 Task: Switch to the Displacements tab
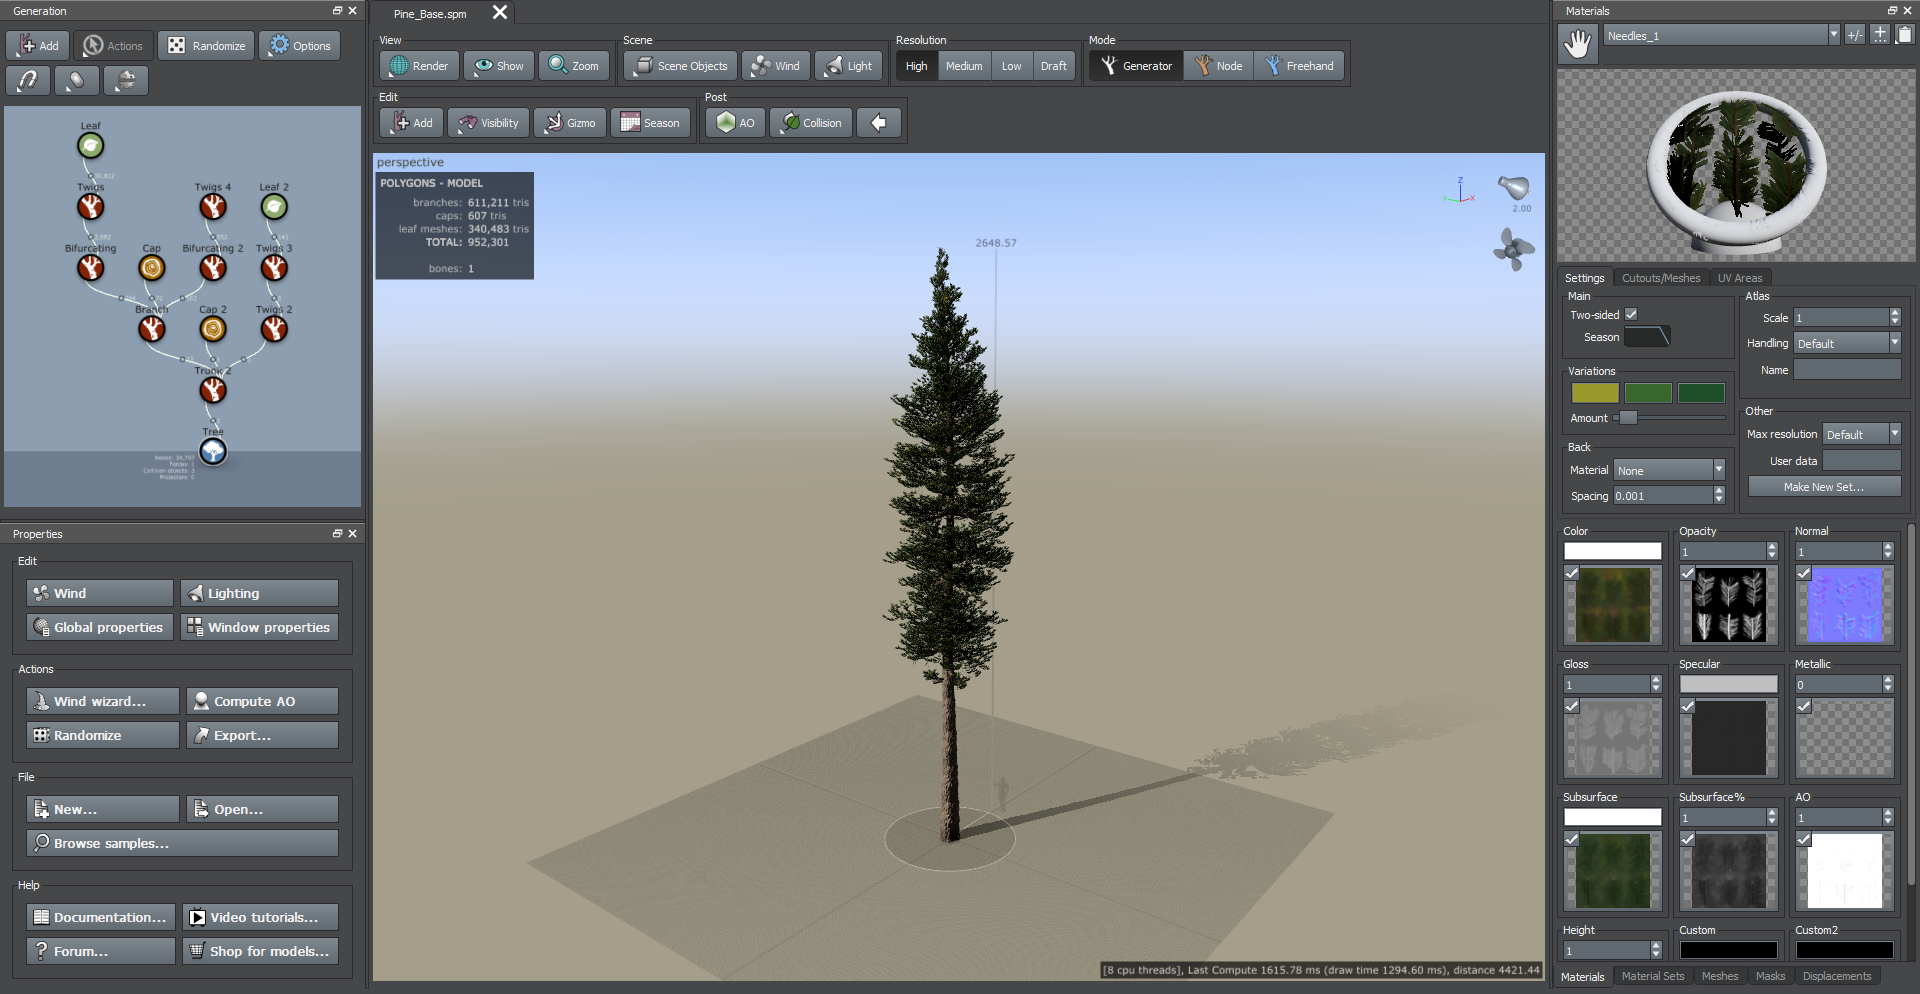tap(1837, 976)
